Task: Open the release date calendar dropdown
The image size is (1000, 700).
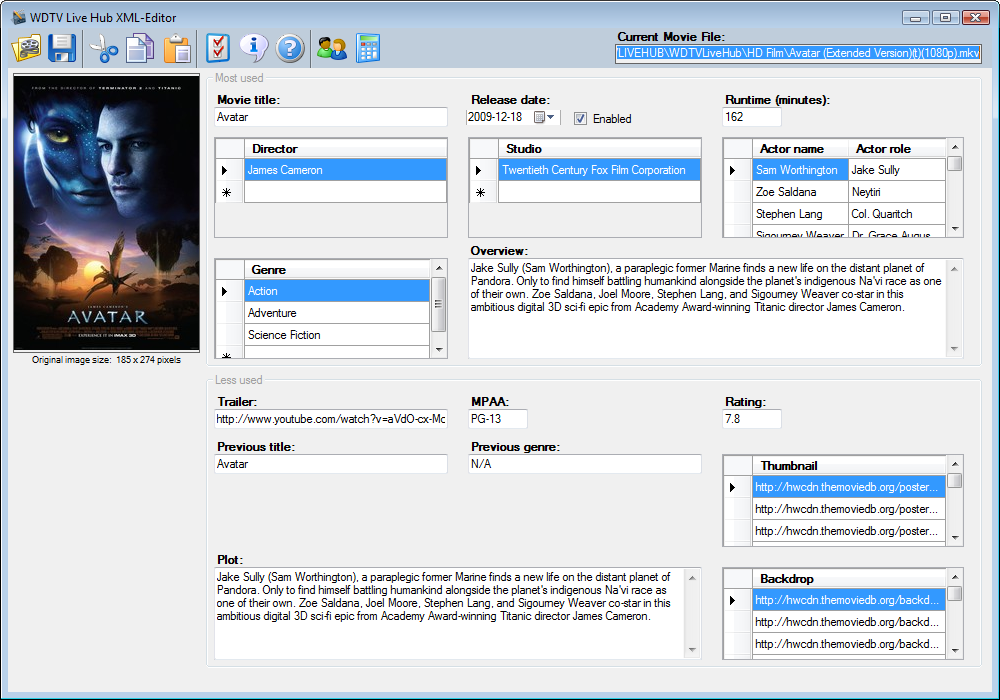Action: (544, 117)
